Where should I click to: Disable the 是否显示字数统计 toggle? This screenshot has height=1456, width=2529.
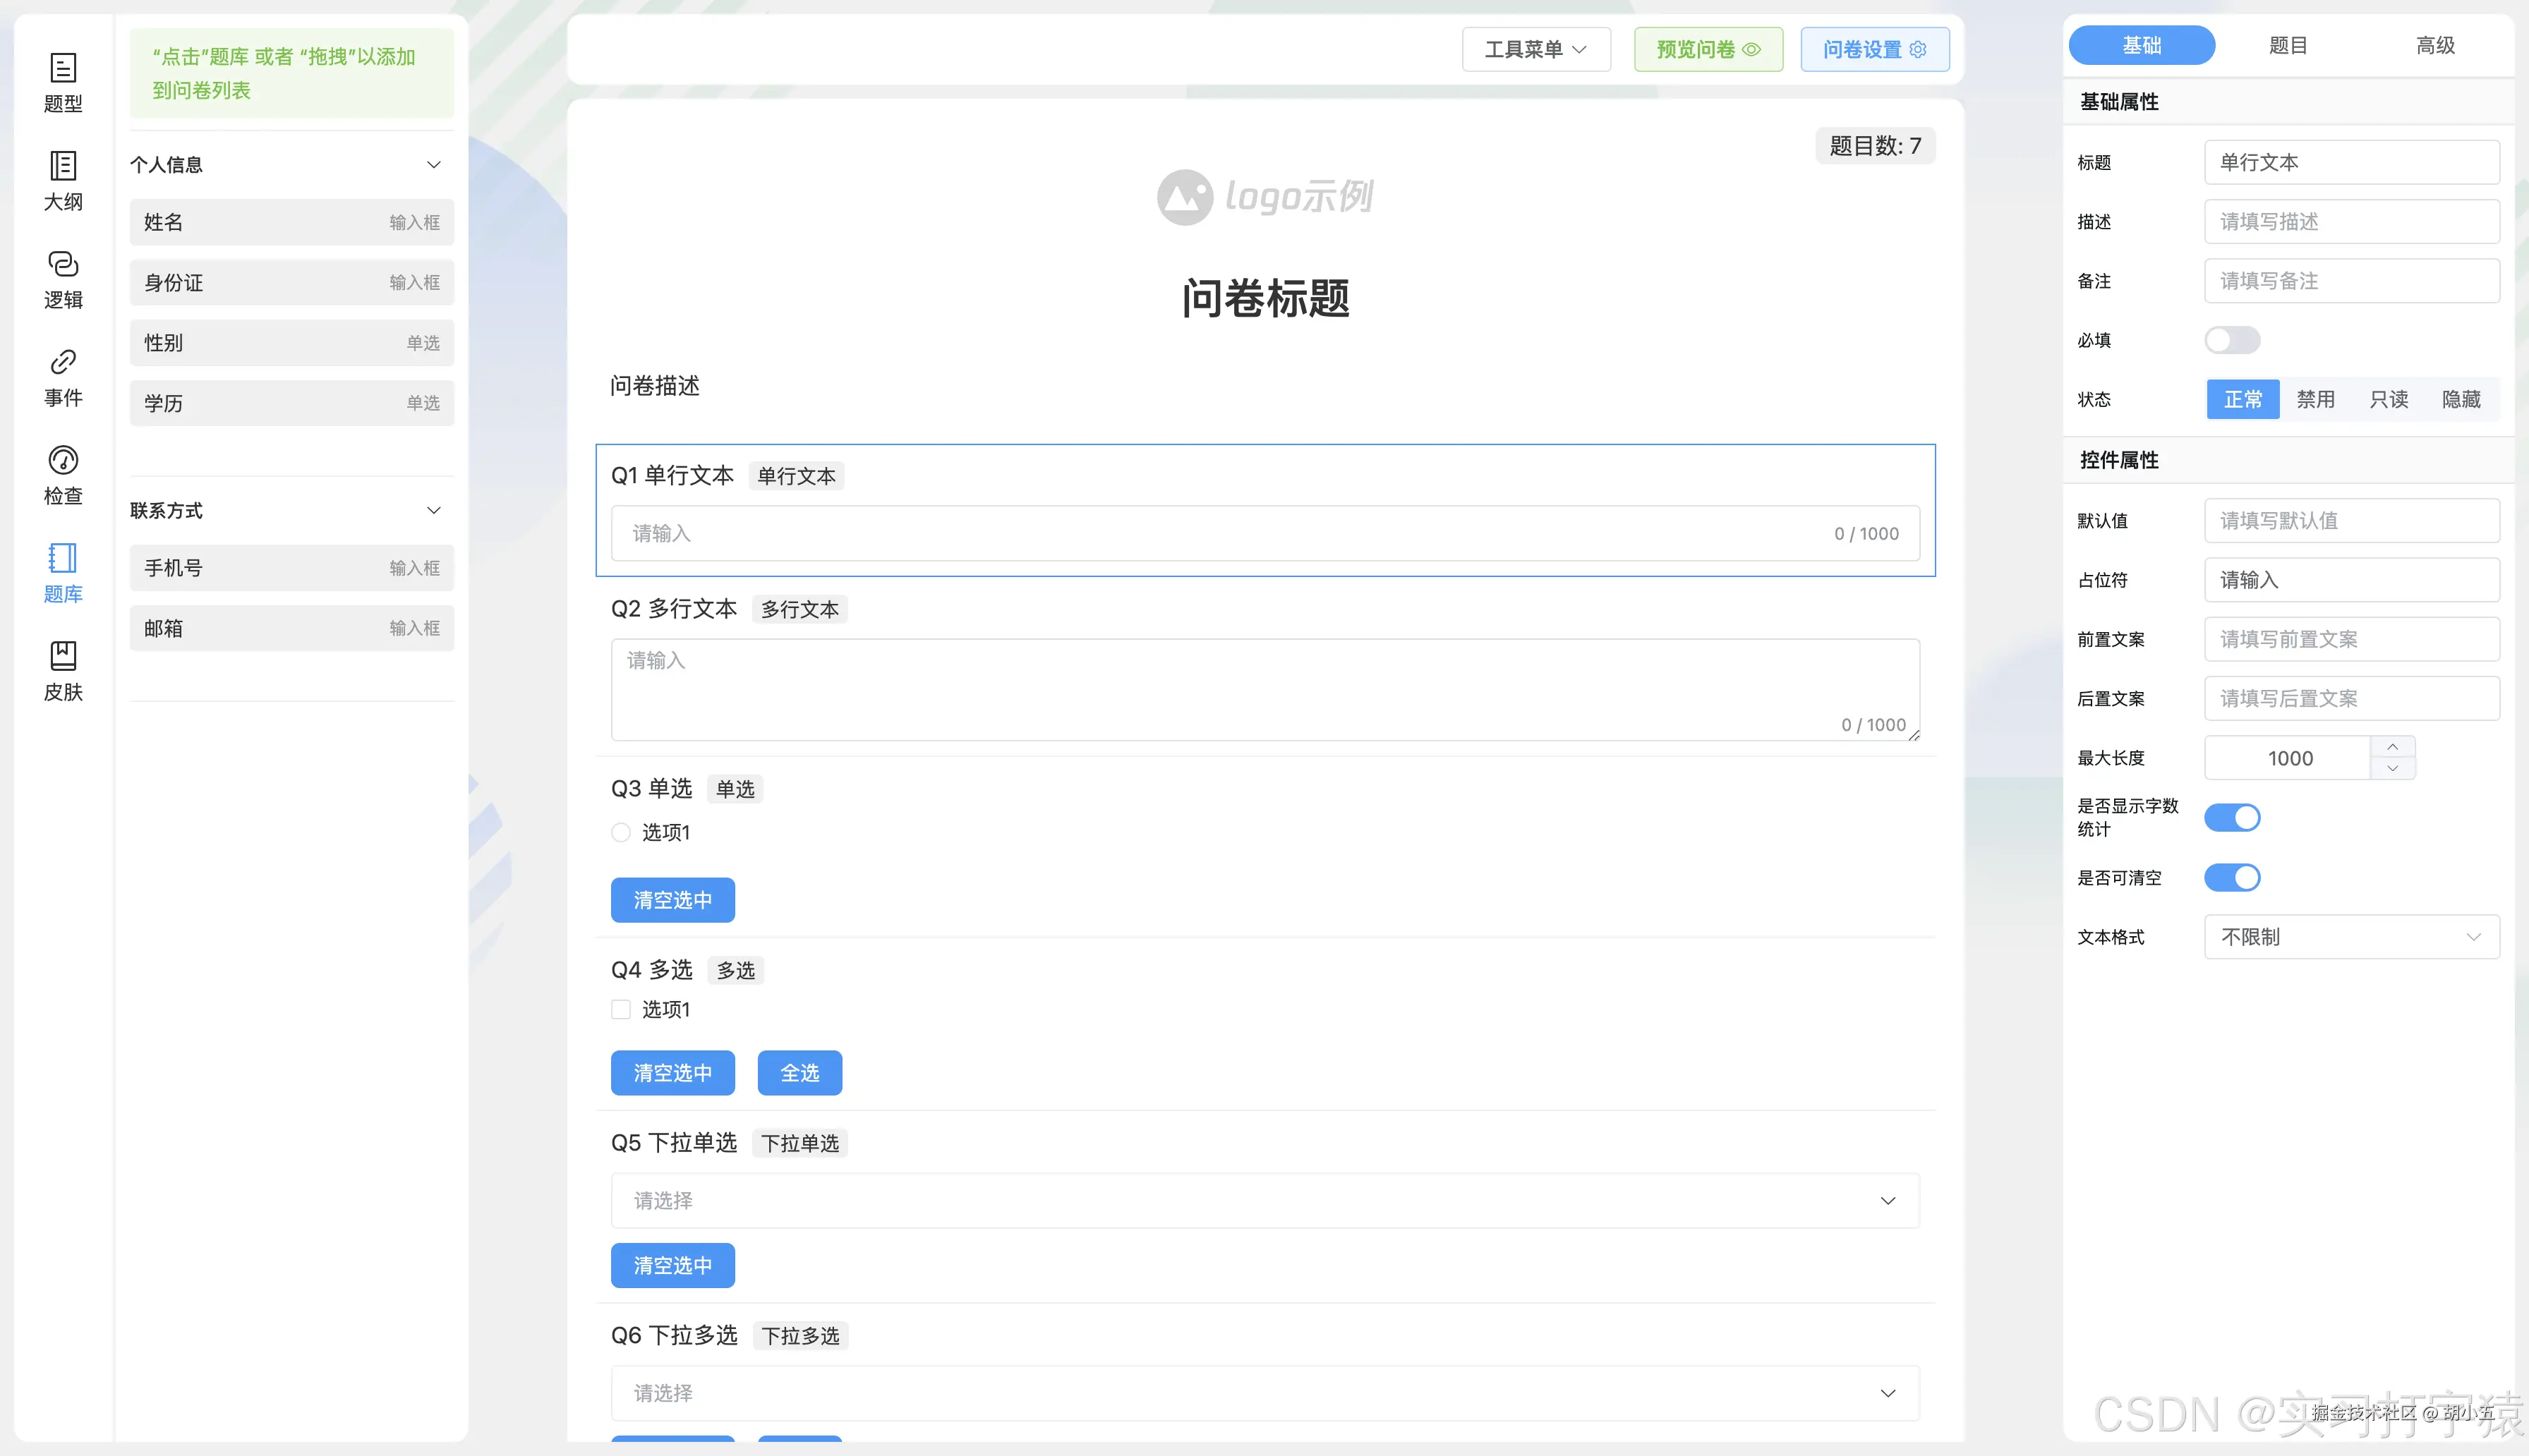[x=2232, y=817]
